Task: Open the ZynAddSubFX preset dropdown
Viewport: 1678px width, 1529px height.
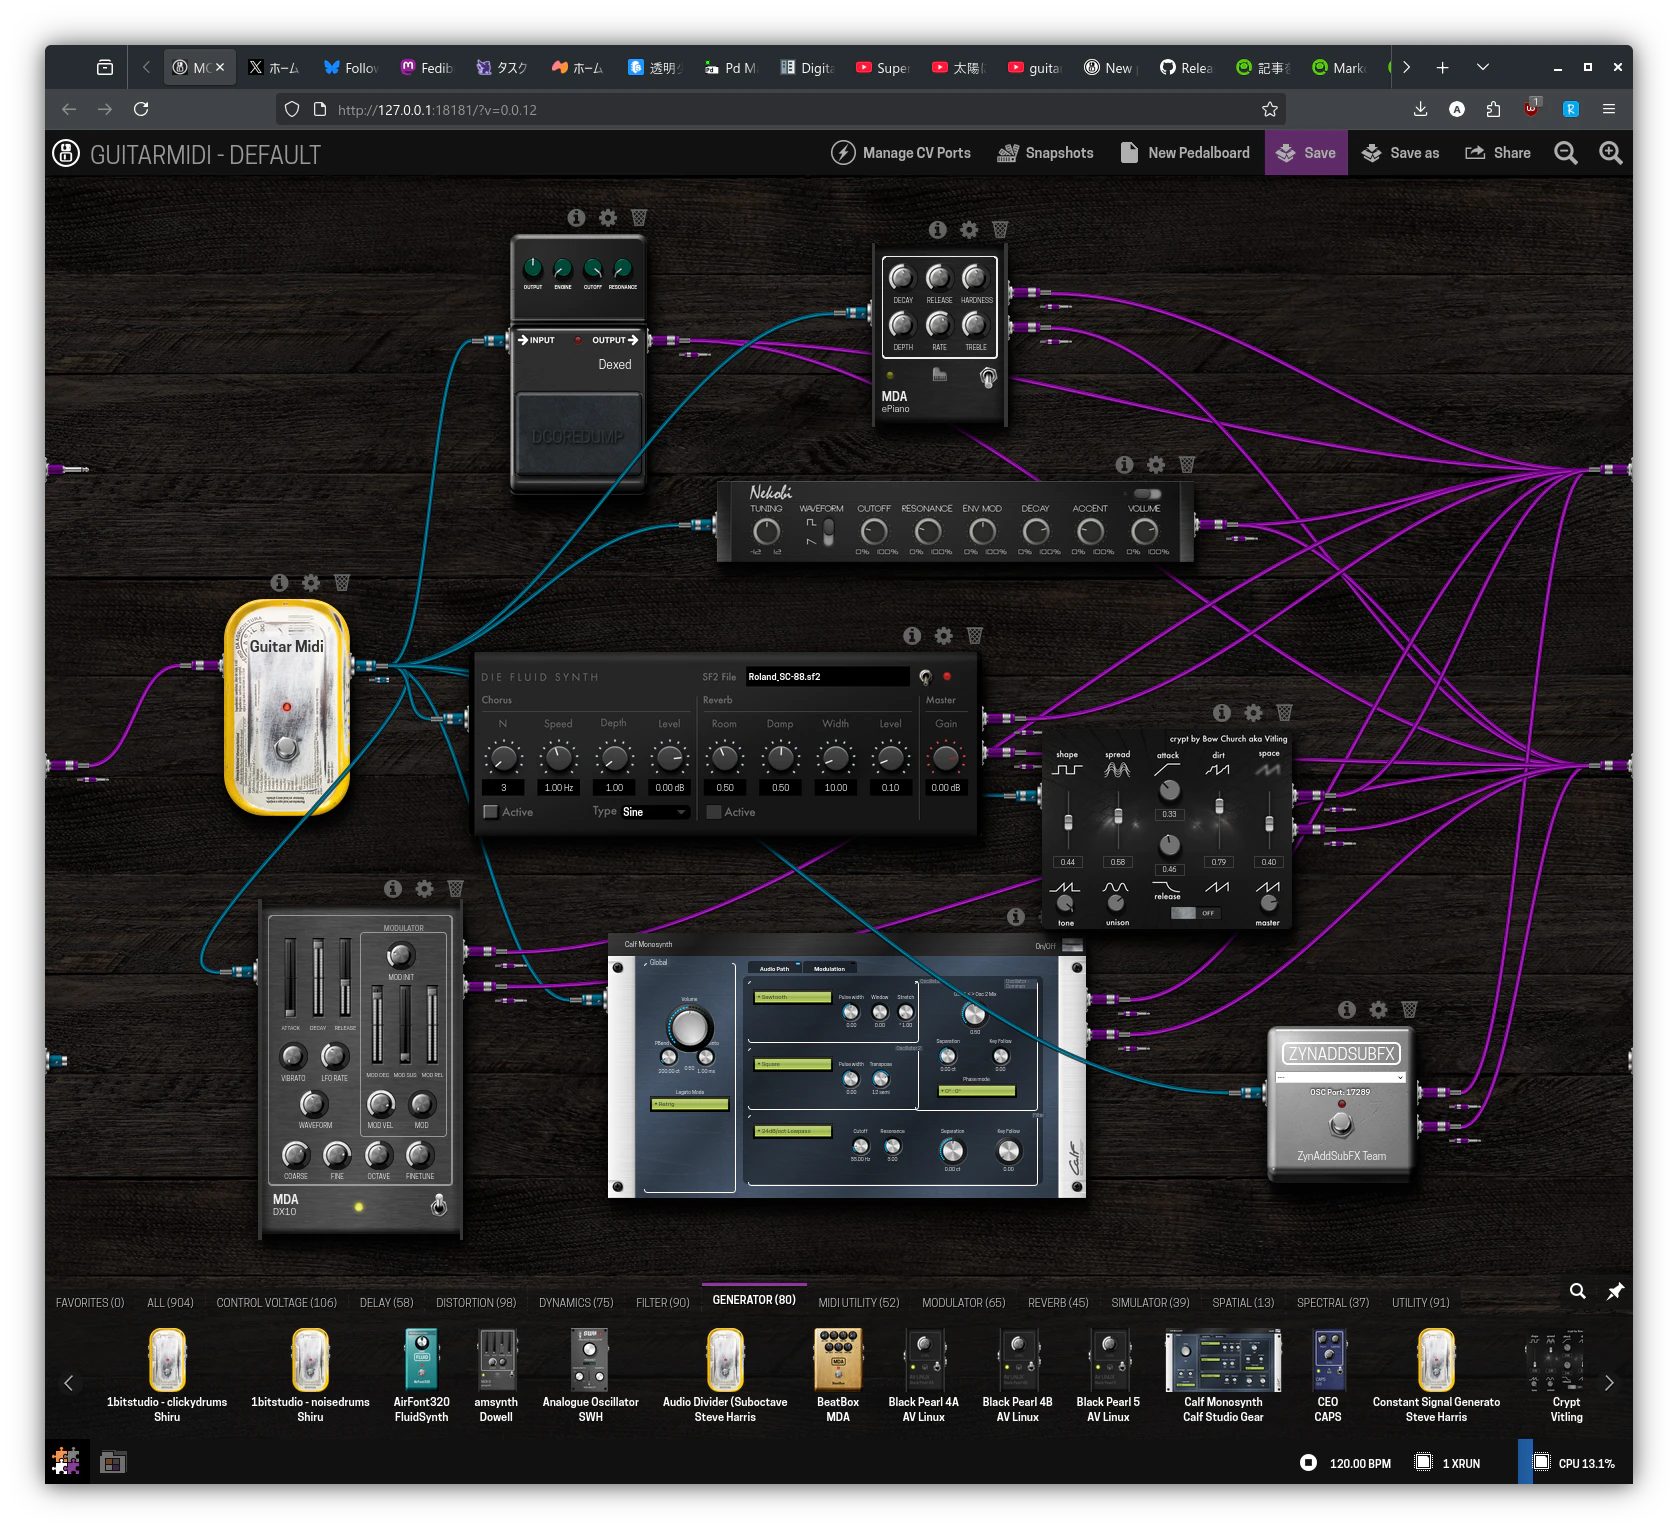Action: pos(1341,1077)
